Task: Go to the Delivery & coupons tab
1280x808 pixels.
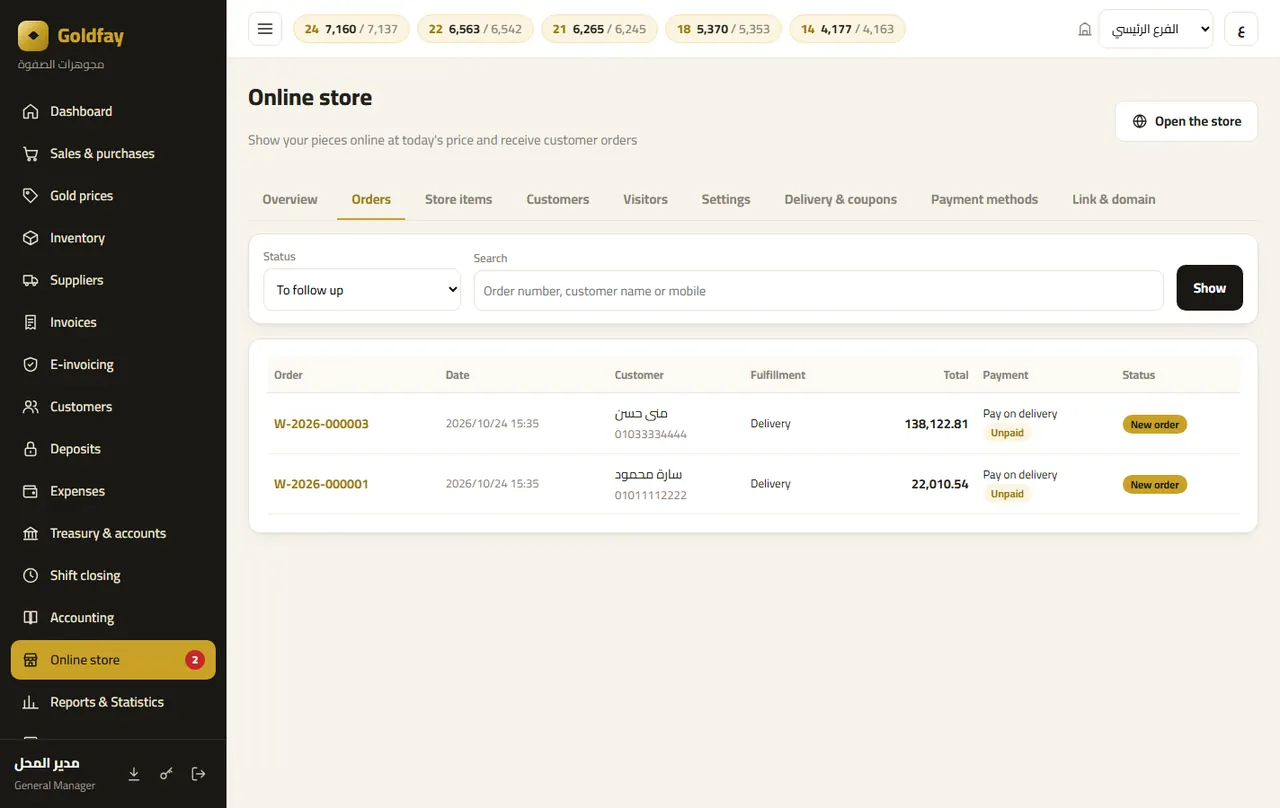Action: click(x=841, y=199)
